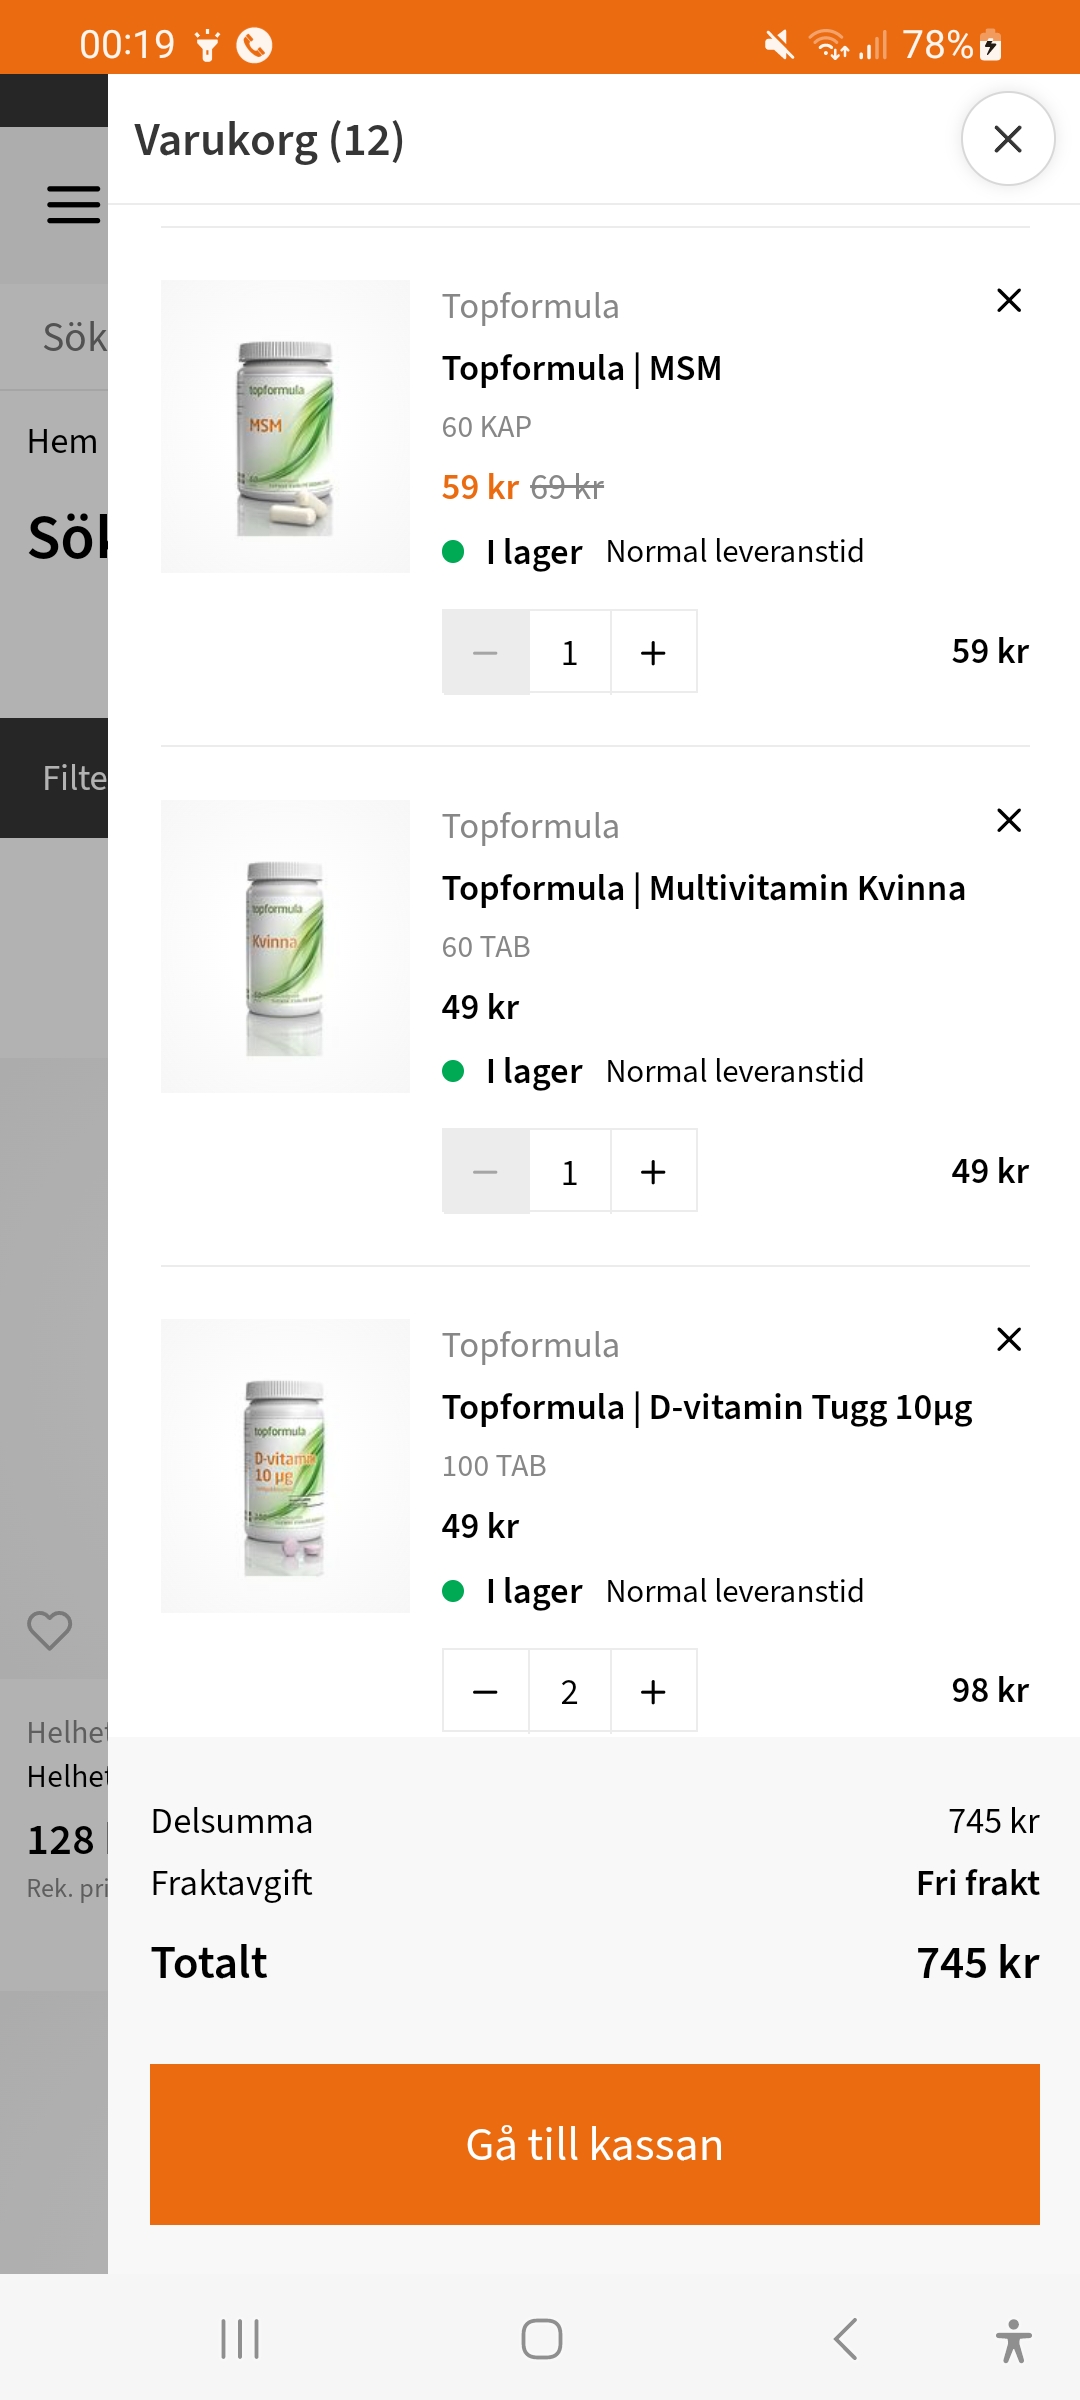The height and width of the screenshot is (2400, 1080).
Task: Decrease D-vitamin Tugg quantity
Action: 486,1691
